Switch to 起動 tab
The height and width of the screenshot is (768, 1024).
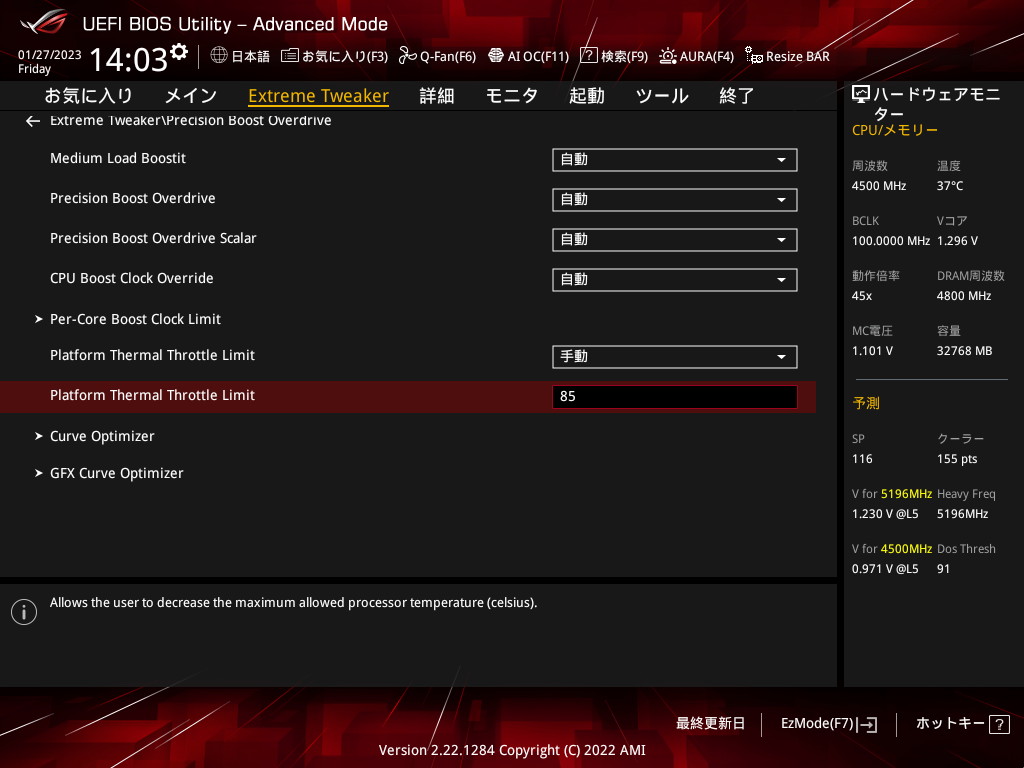click(x=586, y=96)
